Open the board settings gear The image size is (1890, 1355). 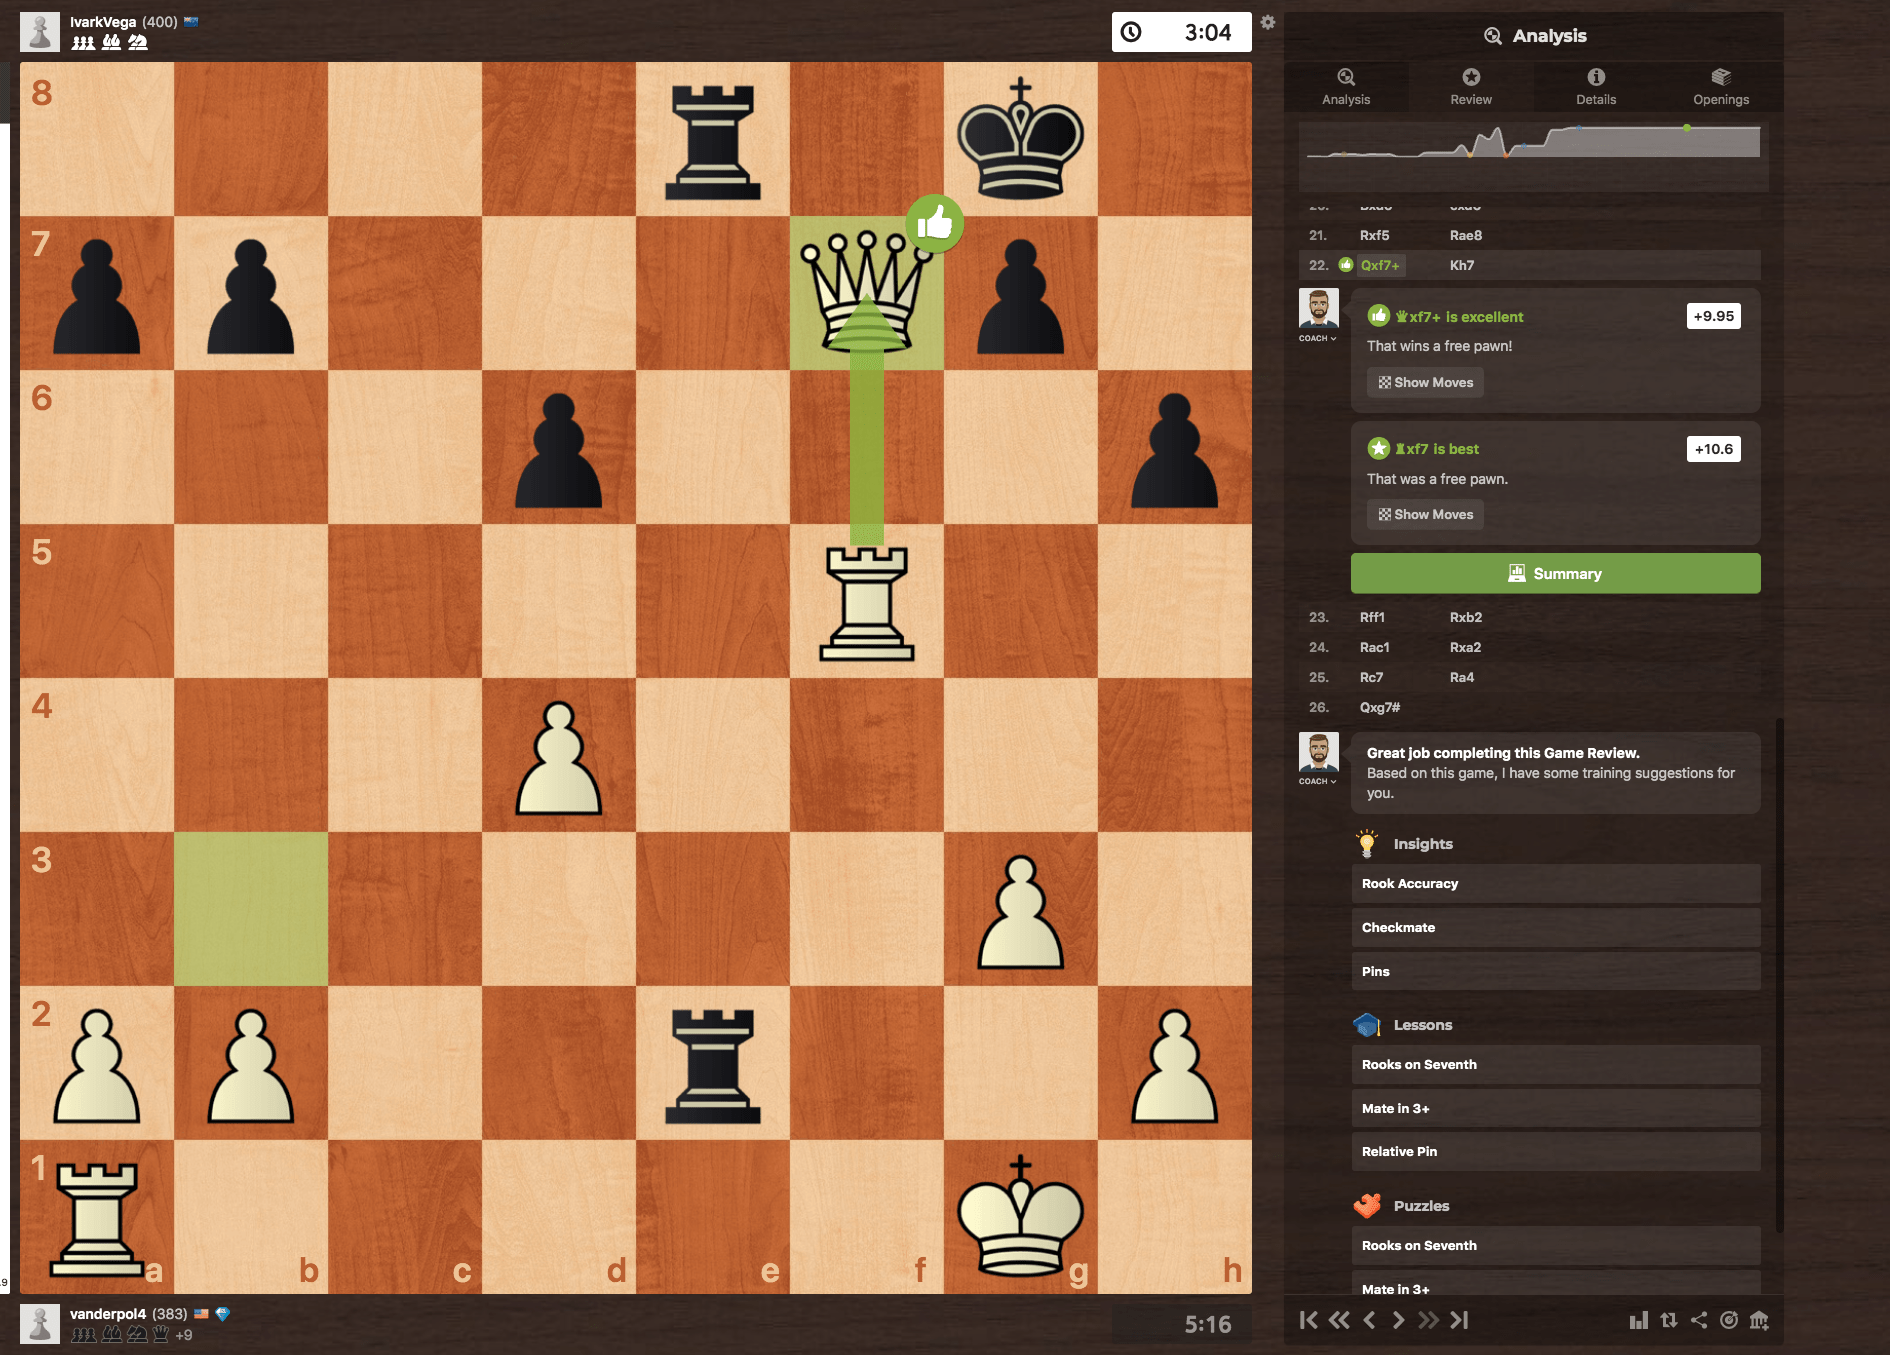[1267, 22]
